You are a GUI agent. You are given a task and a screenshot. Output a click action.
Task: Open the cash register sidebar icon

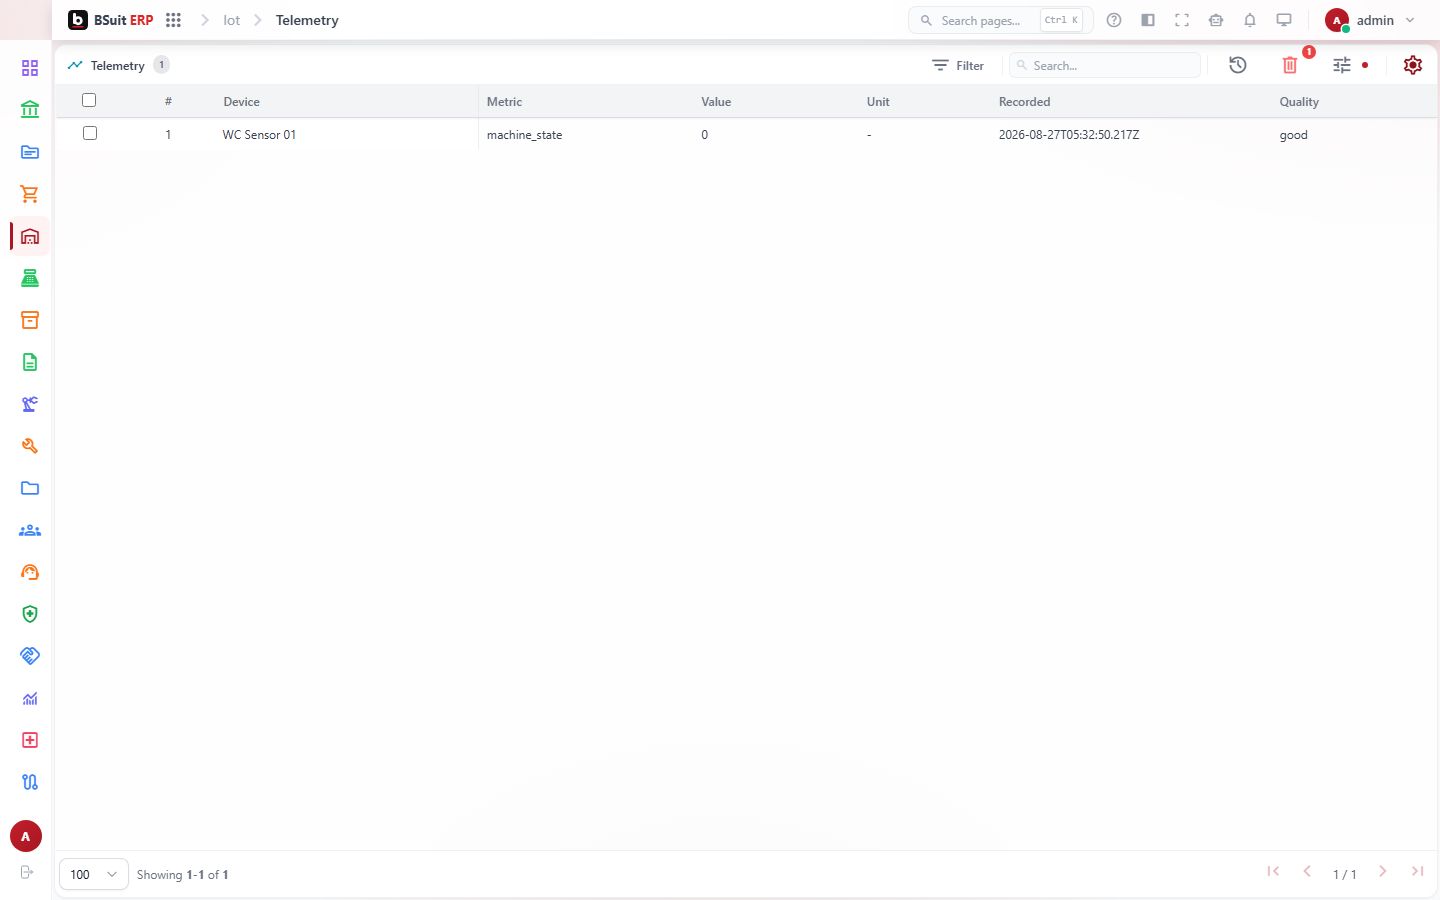click(x=30, y=278)
